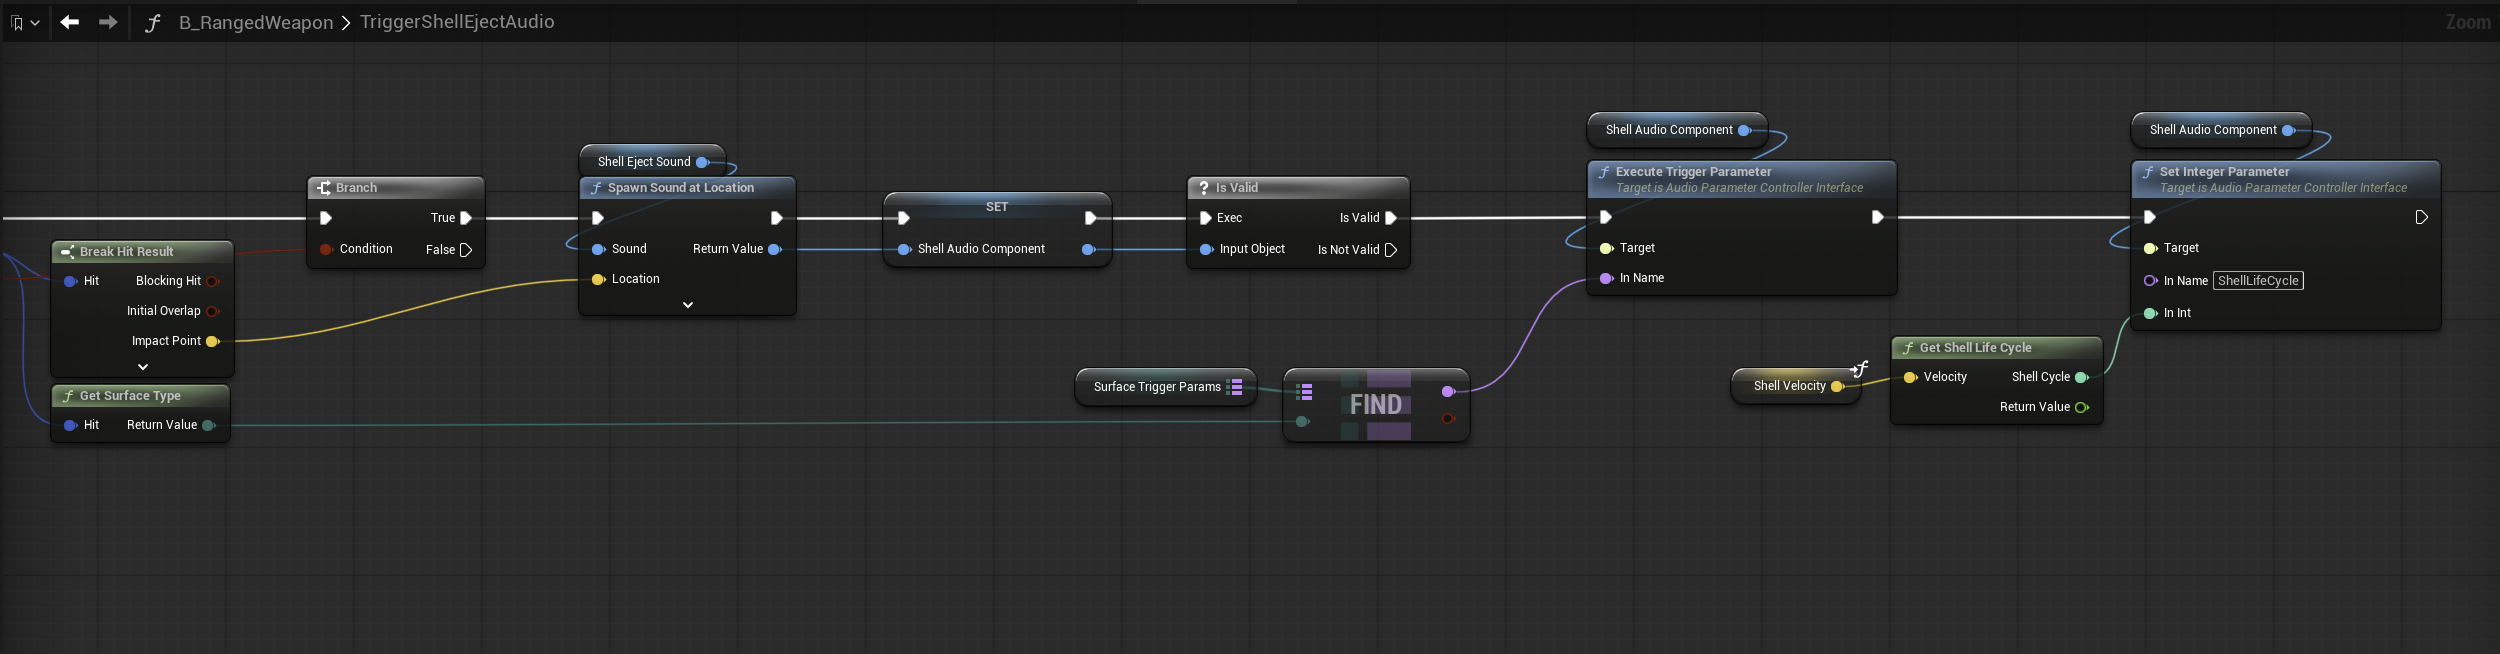Select TriggerShellEjectAudio breadcrumb
The image size is (2500, 654).
click(457, 22)
